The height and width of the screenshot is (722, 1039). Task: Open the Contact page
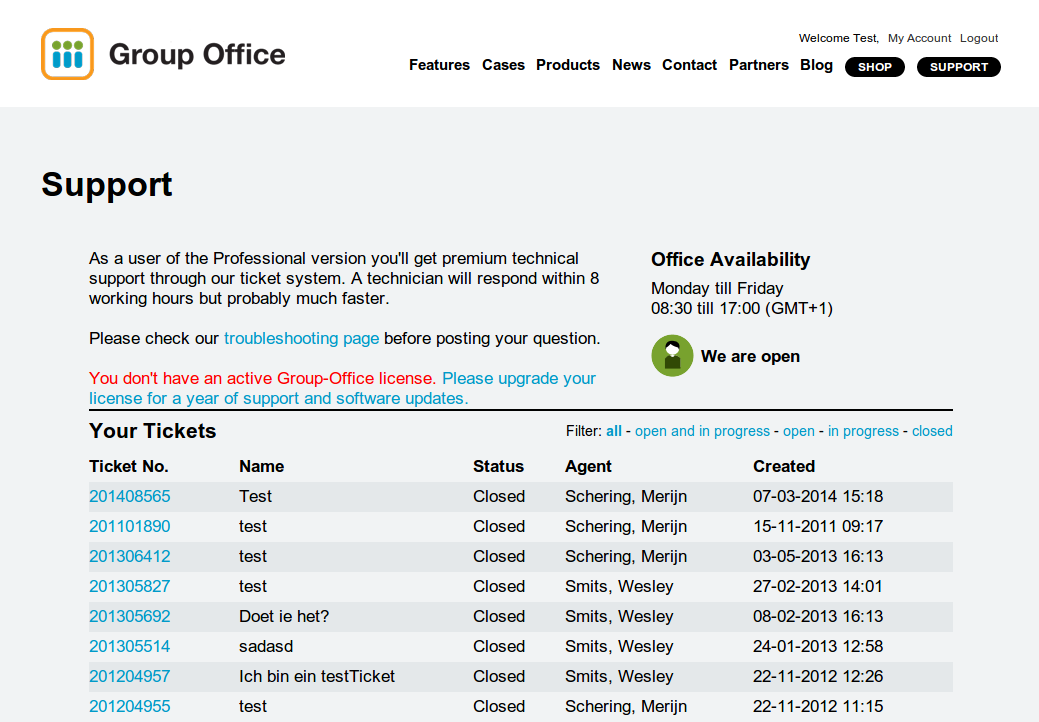[689, 65]
